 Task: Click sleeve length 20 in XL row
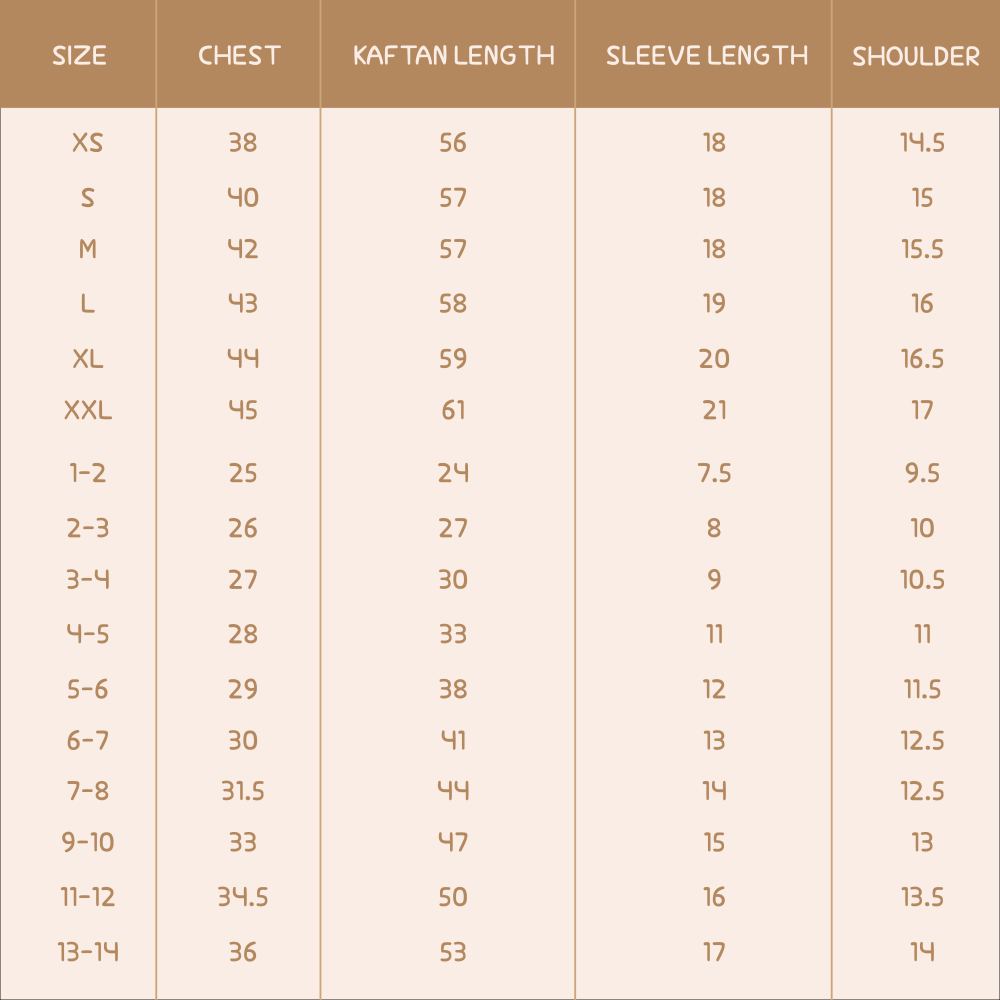(x=714, y=359)
